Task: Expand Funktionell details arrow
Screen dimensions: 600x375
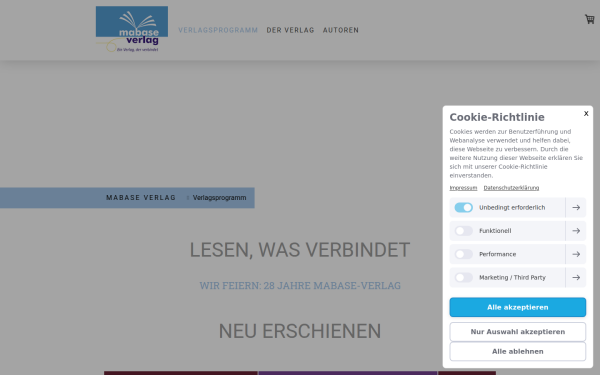Action: (576, 231)
